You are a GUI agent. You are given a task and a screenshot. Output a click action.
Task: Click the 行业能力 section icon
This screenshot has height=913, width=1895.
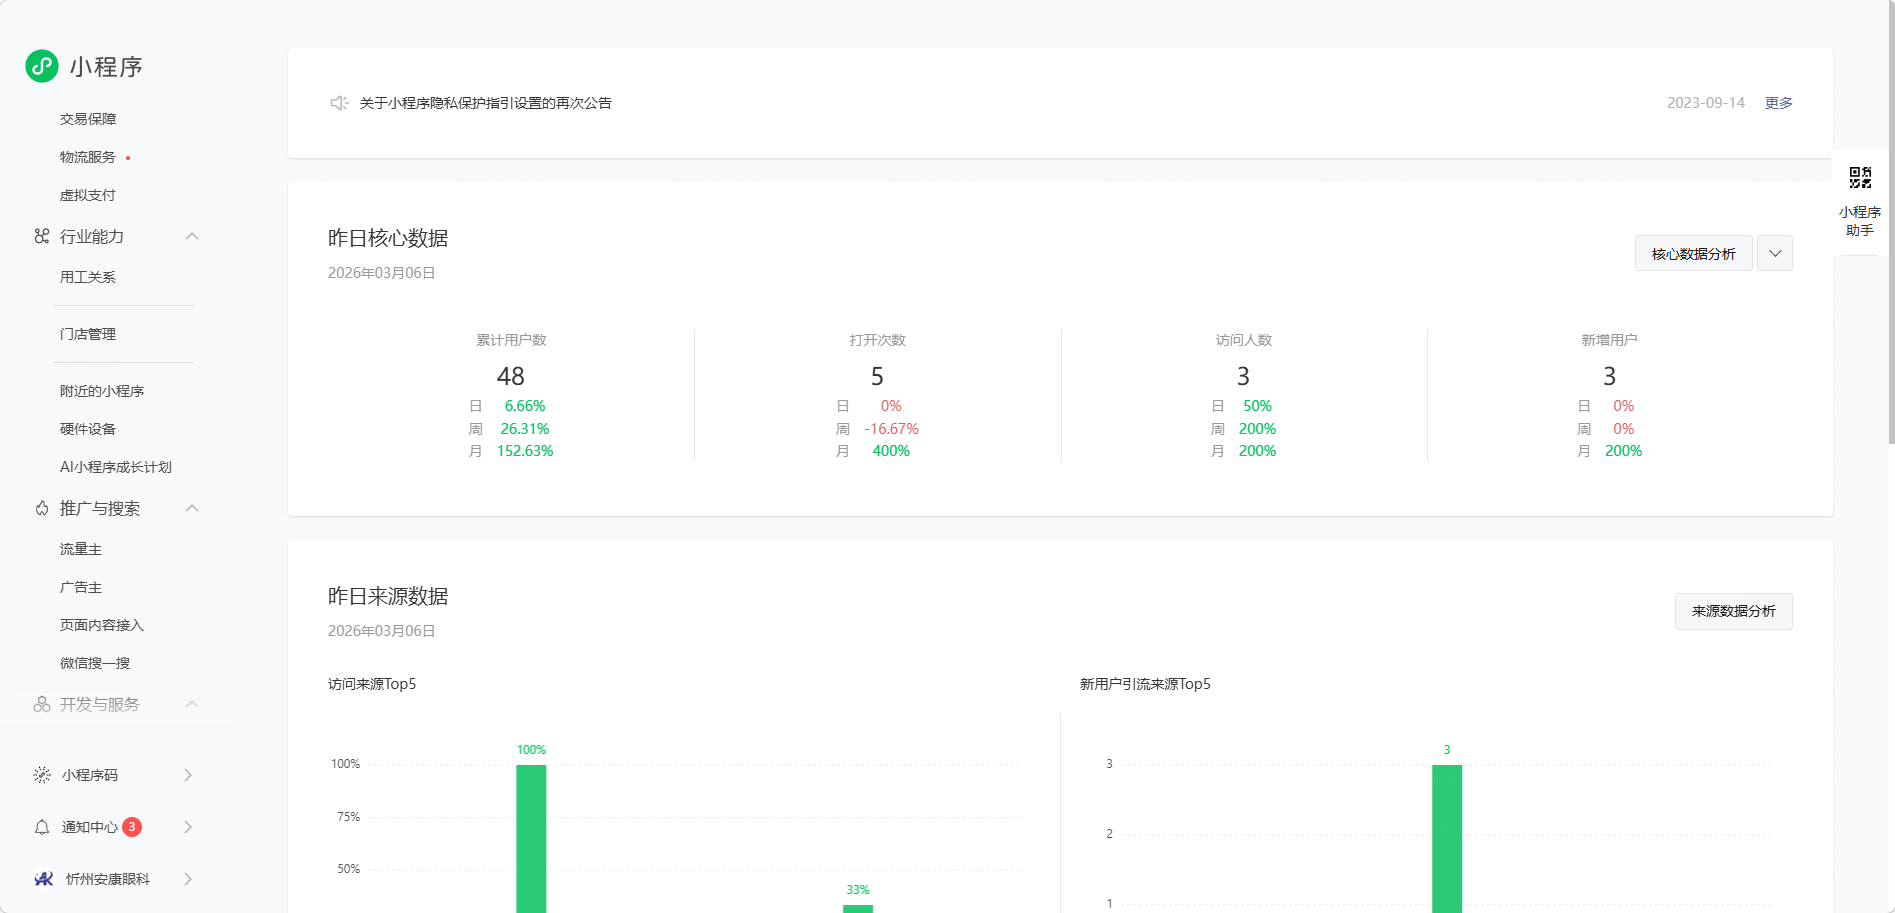point(41,236)
